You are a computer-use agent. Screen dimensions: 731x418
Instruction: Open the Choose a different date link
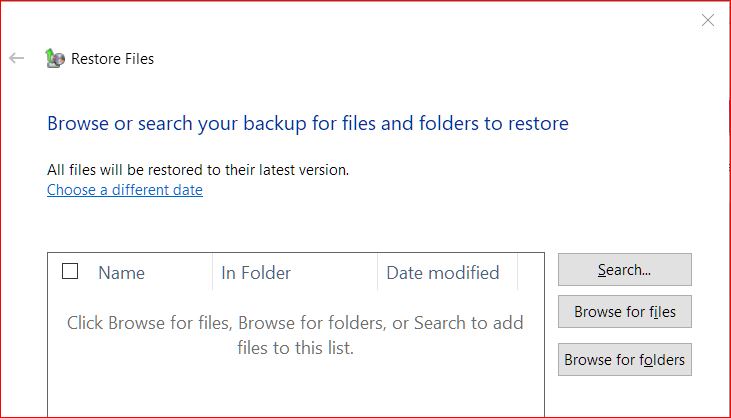pos(125,190)
